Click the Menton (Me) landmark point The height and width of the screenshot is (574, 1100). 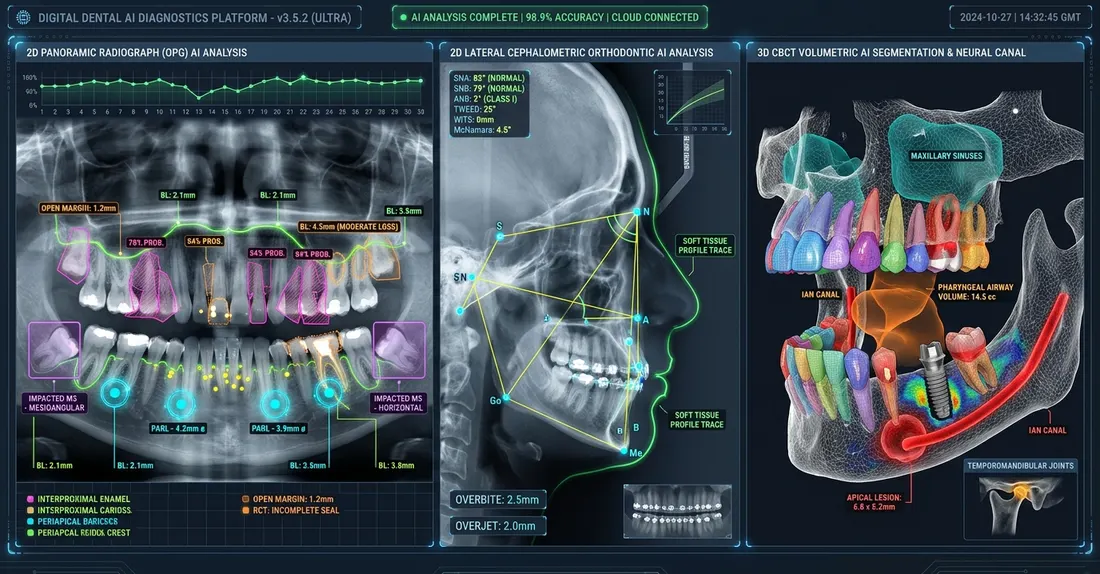pos(624,451)
